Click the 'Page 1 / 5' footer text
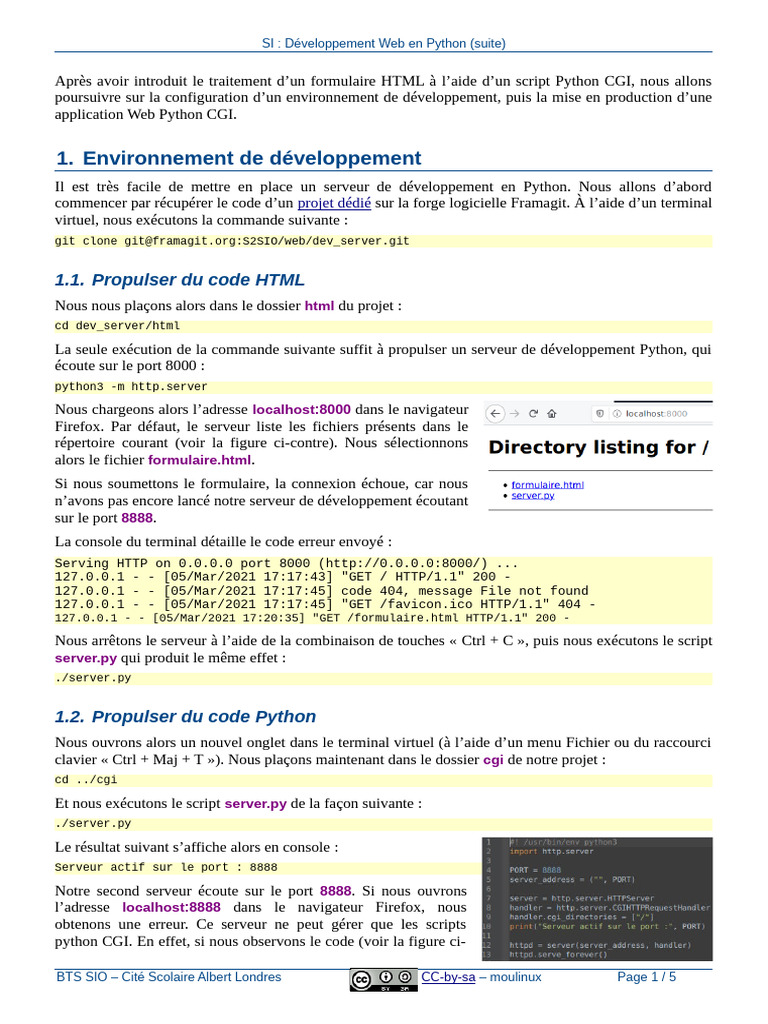 (x=647, y=977)
